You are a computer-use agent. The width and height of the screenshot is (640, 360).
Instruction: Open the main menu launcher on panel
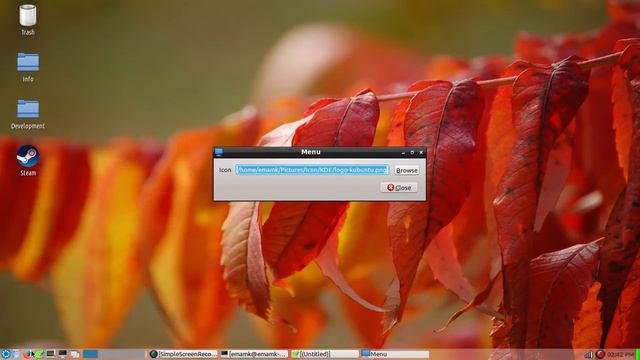point(6,354)
